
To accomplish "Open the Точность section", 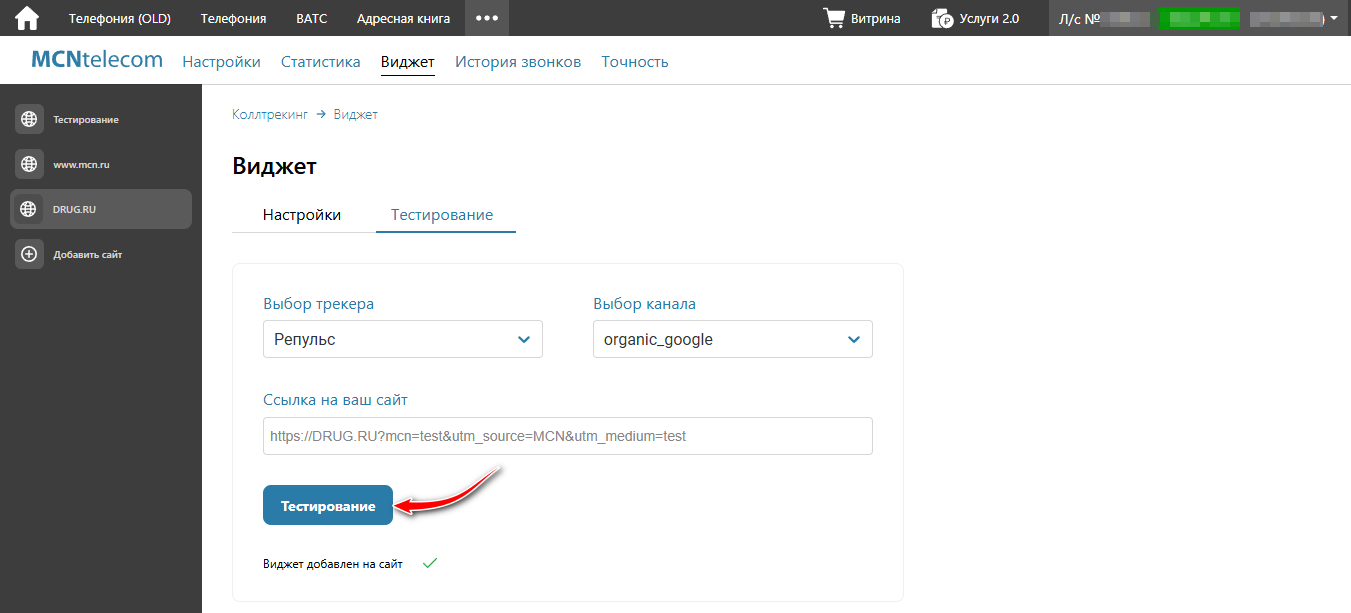I will pyautogui.click(x=635, y=62).
